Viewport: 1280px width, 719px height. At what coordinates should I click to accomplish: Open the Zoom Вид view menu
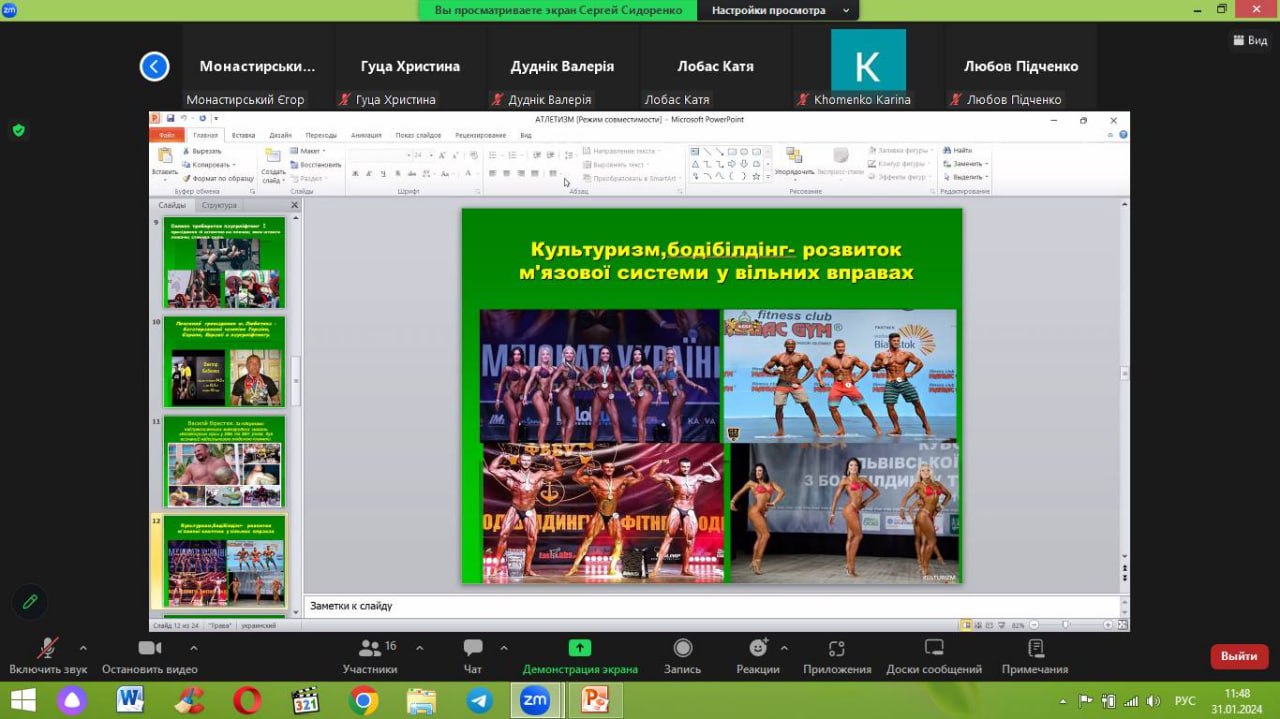tap(1248, 40)
